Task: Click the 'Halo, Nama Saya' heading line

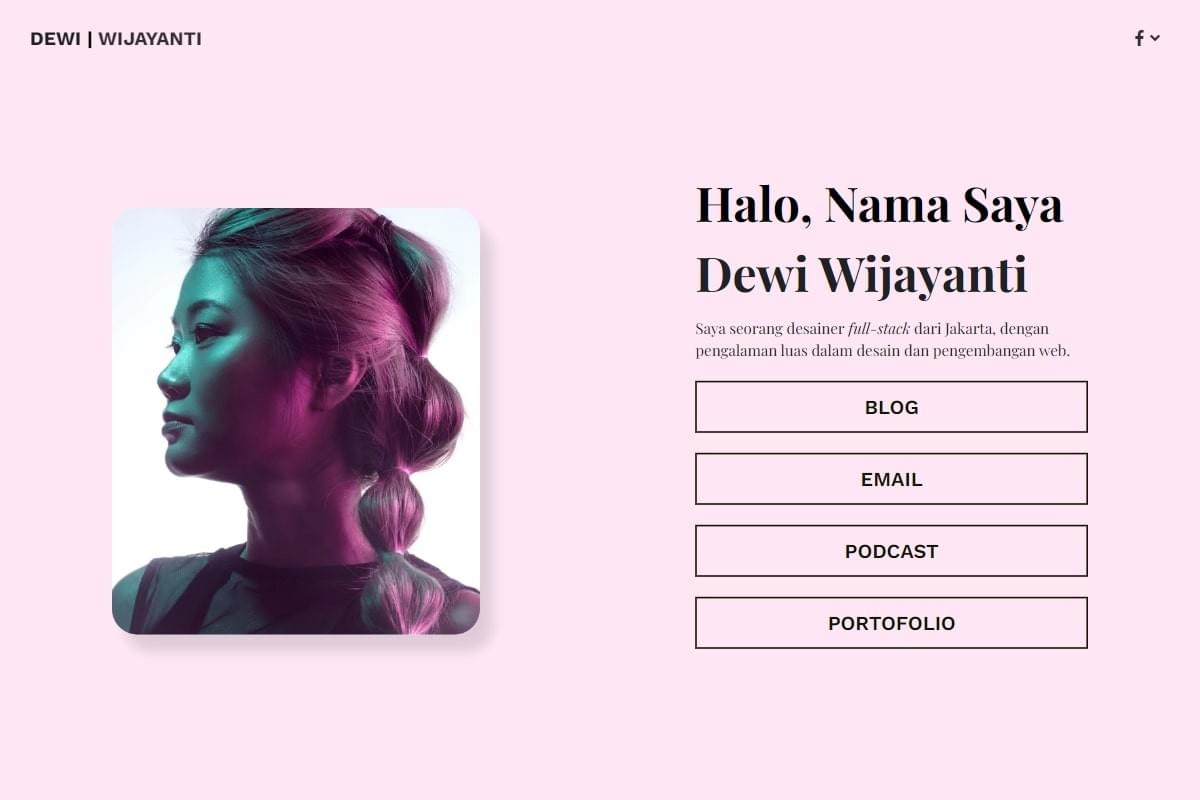Action: (x=879, y=204)
